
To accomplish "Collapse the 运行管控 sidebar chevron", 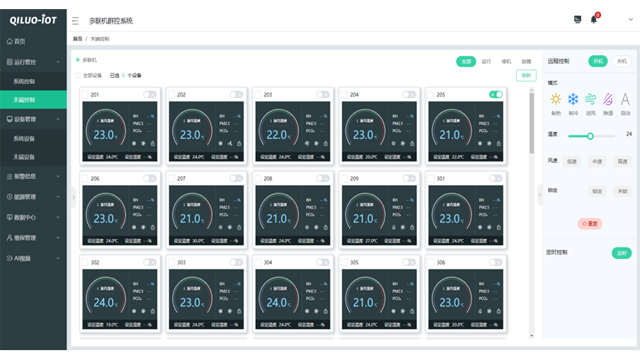I will click(x=58, y=62).
